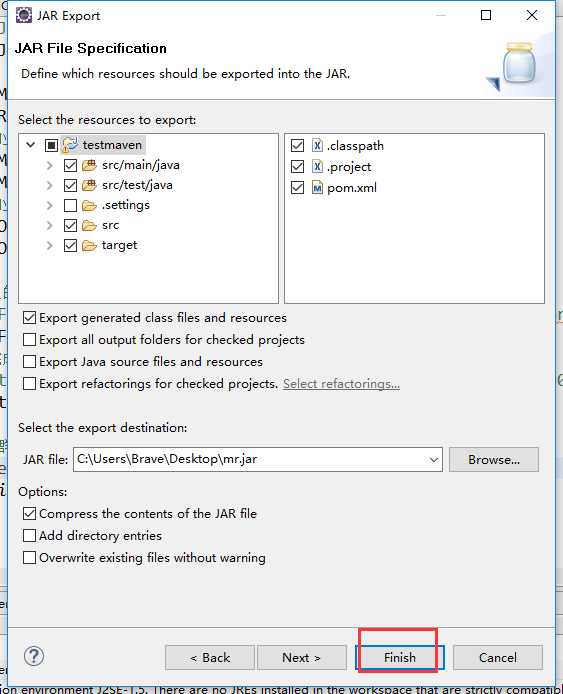563x694 pixels.
Task: Expand the target folder node
Action: coord(50,246)
